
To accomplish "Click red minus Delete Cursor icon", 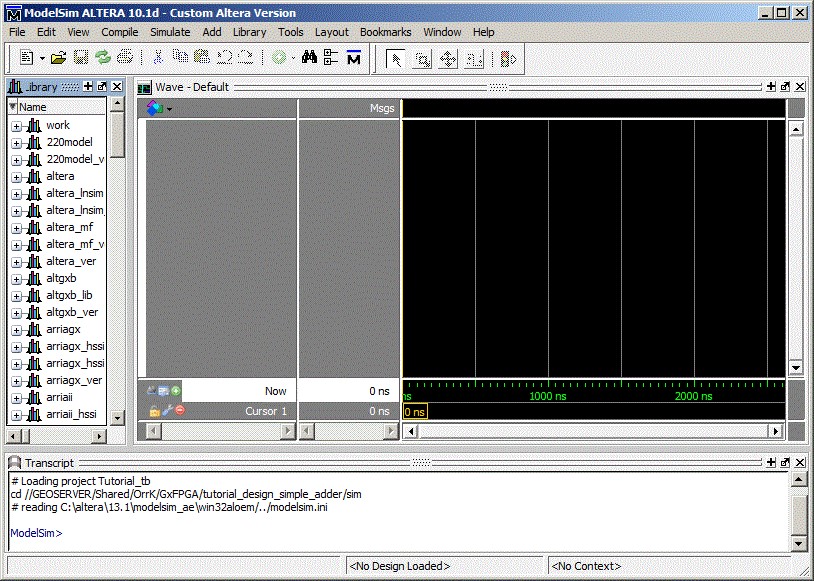I will (x=180, y=411).
